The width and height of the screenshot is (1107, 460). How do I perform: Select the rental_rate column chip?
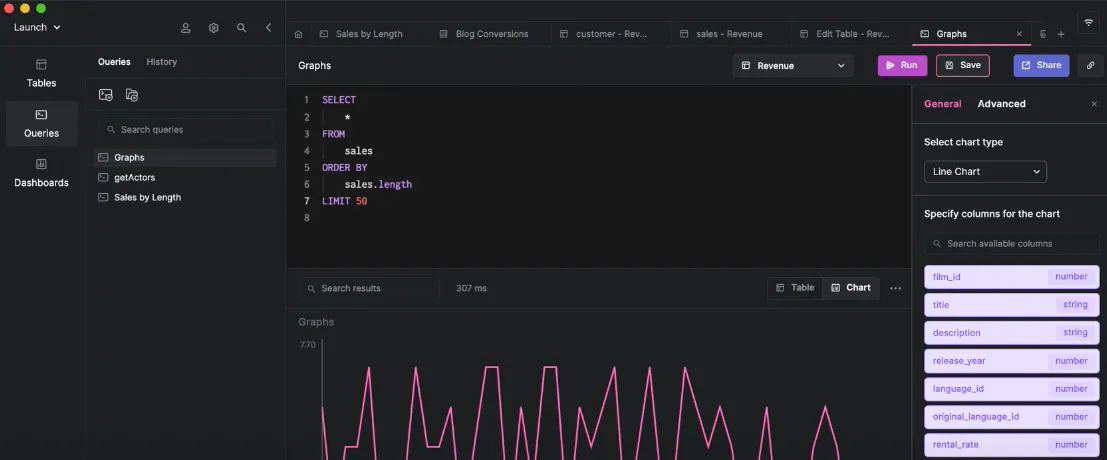point(1011,445)
